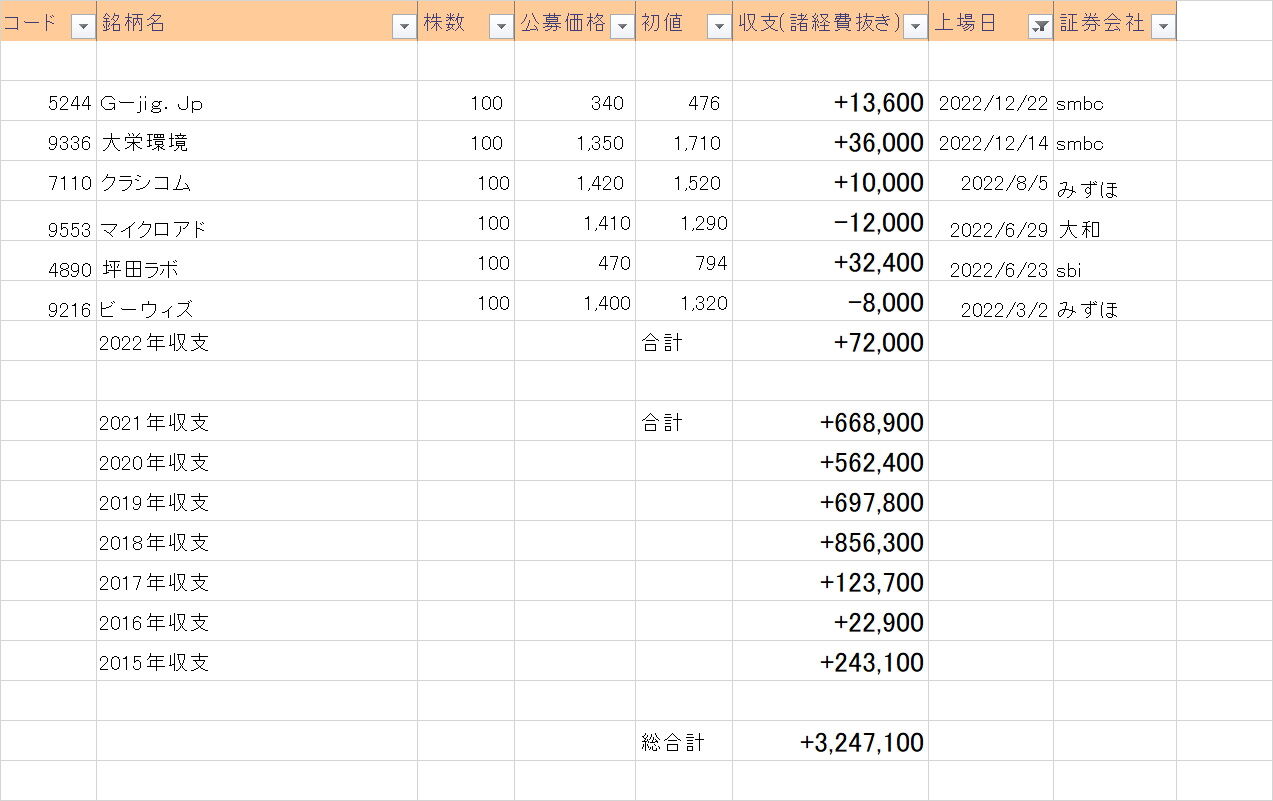
Task: Select cell with code 4890
Action: click(x=48, y=261)
